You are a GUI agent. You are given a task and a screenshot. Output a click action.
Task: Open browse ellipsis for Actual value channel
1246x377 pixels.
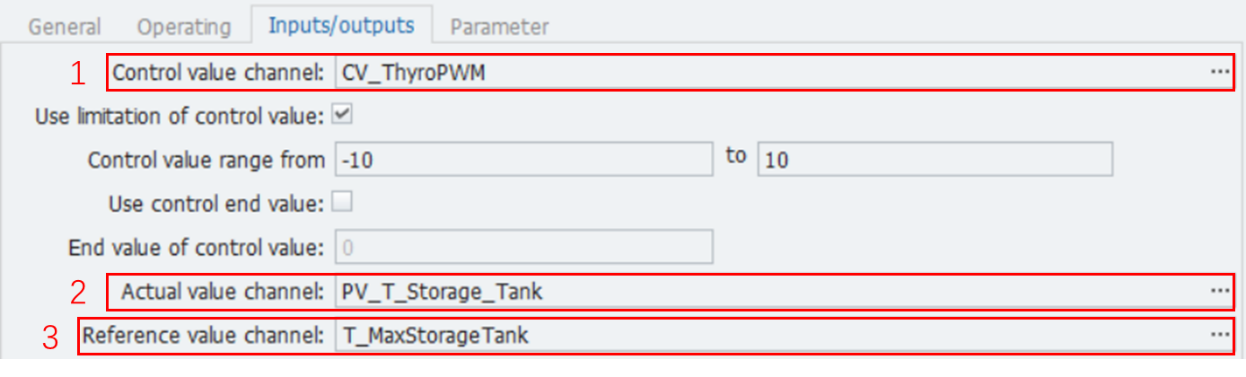click(1219, 290)
